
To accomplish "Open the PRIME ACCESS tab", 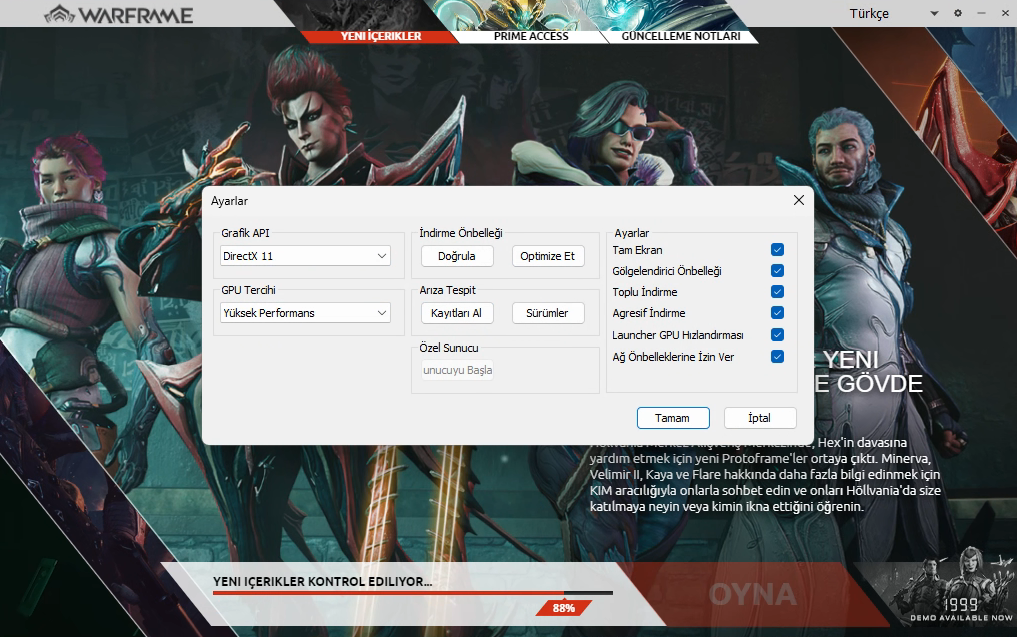I will coord(531,36).
